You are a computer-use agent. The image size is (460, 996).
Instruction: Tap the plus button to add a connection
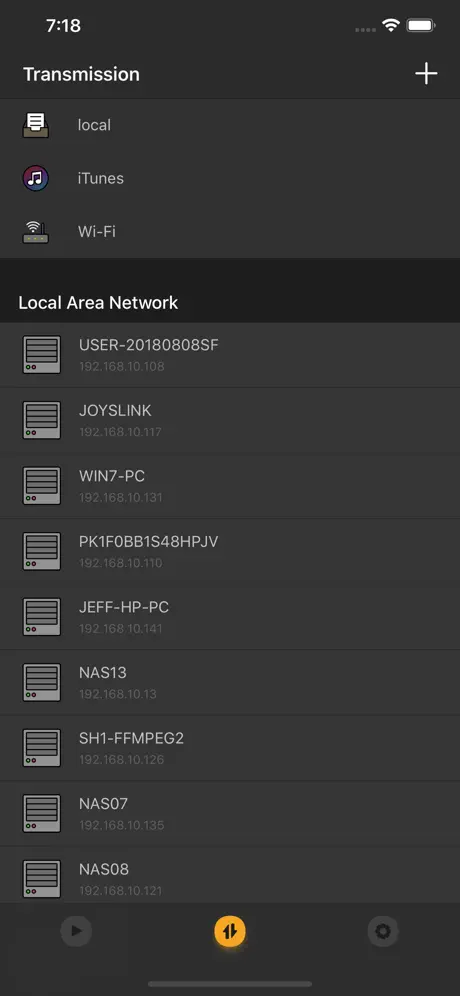426,74
